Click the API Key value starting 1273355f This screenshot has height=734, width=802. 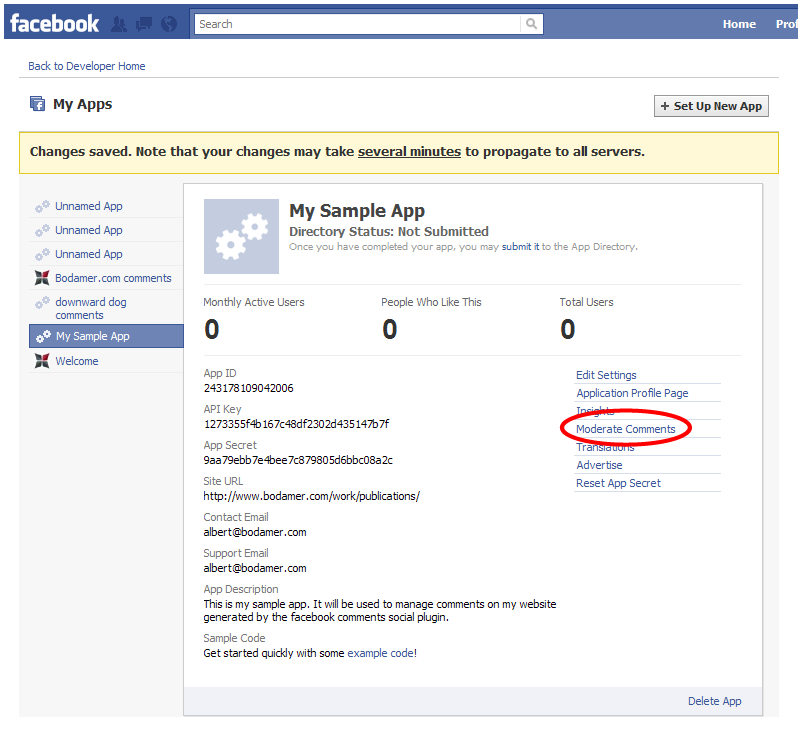click(296, 424)
